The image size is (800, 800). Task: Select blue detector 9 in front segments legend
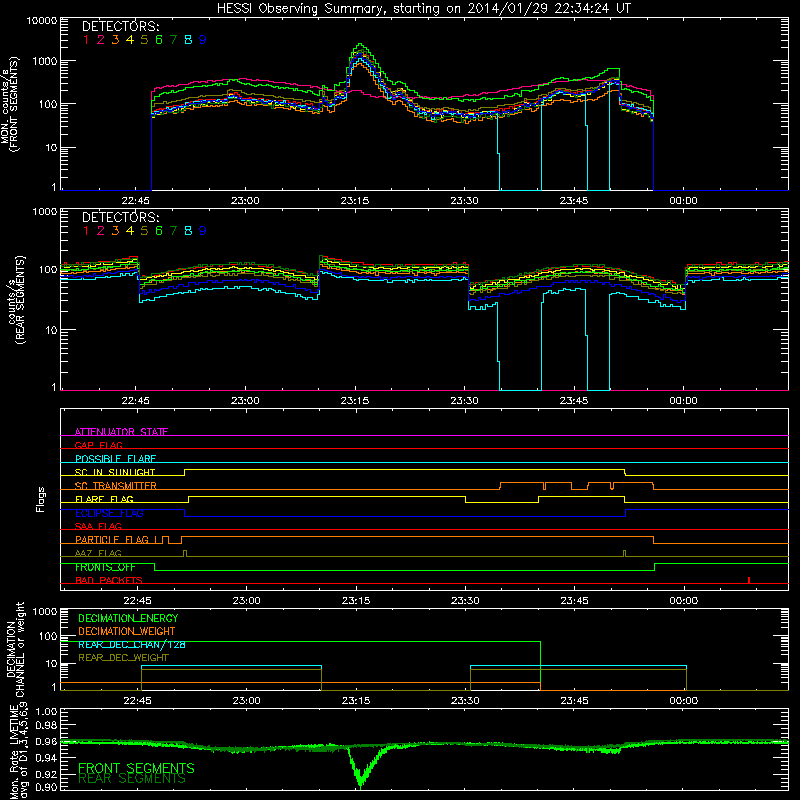203,40
